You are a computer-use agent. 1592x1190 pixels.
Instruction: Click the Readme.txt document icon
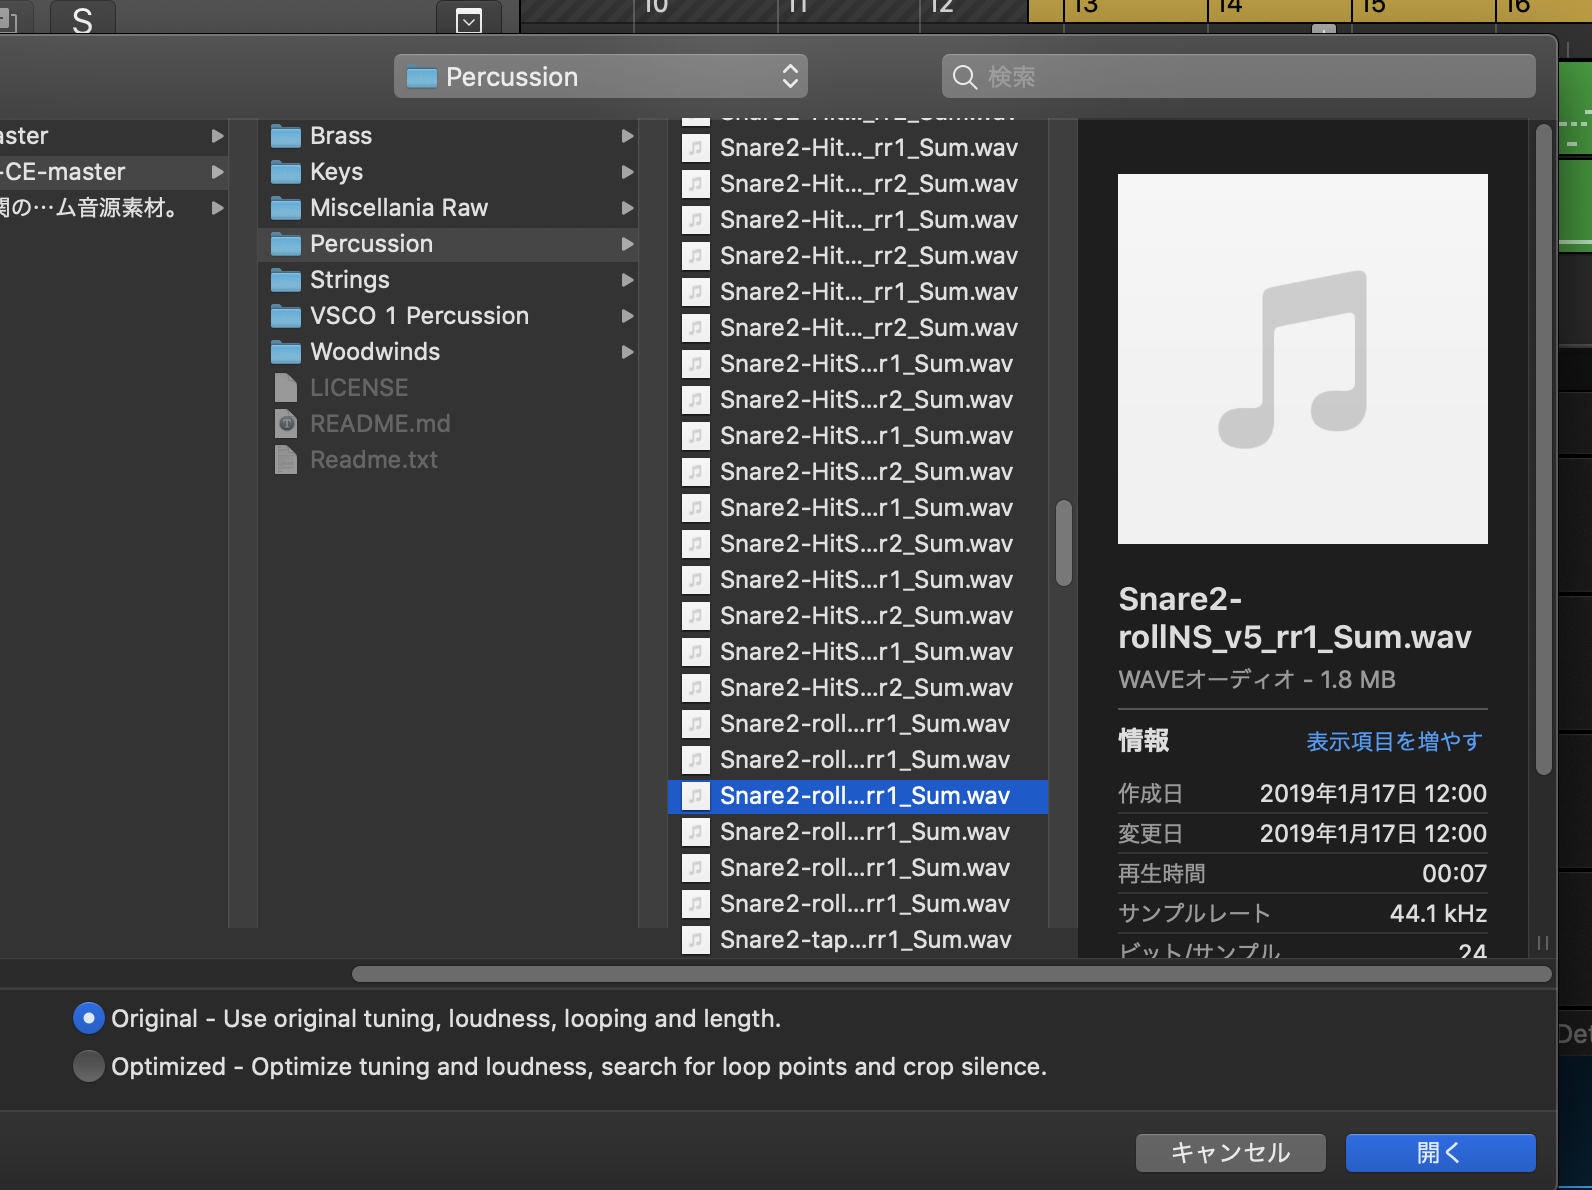click(286, 460)
